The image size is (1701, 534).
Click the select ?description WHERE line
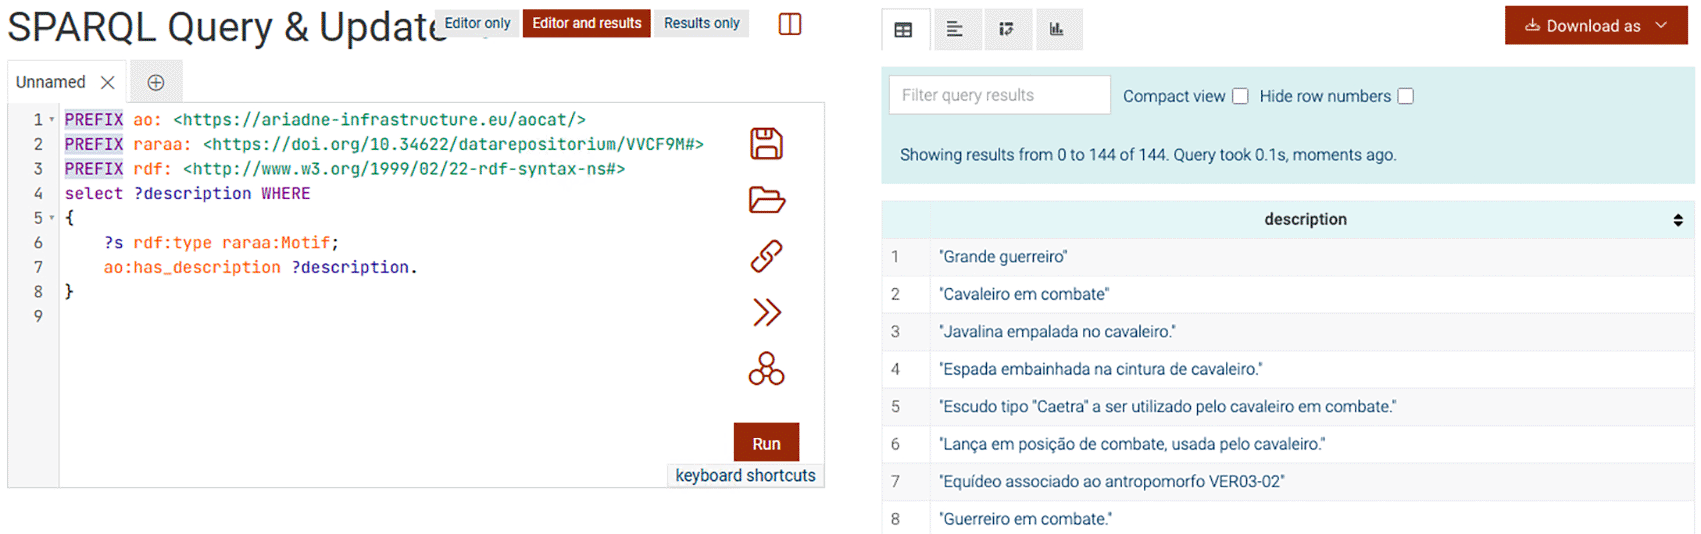187,194
